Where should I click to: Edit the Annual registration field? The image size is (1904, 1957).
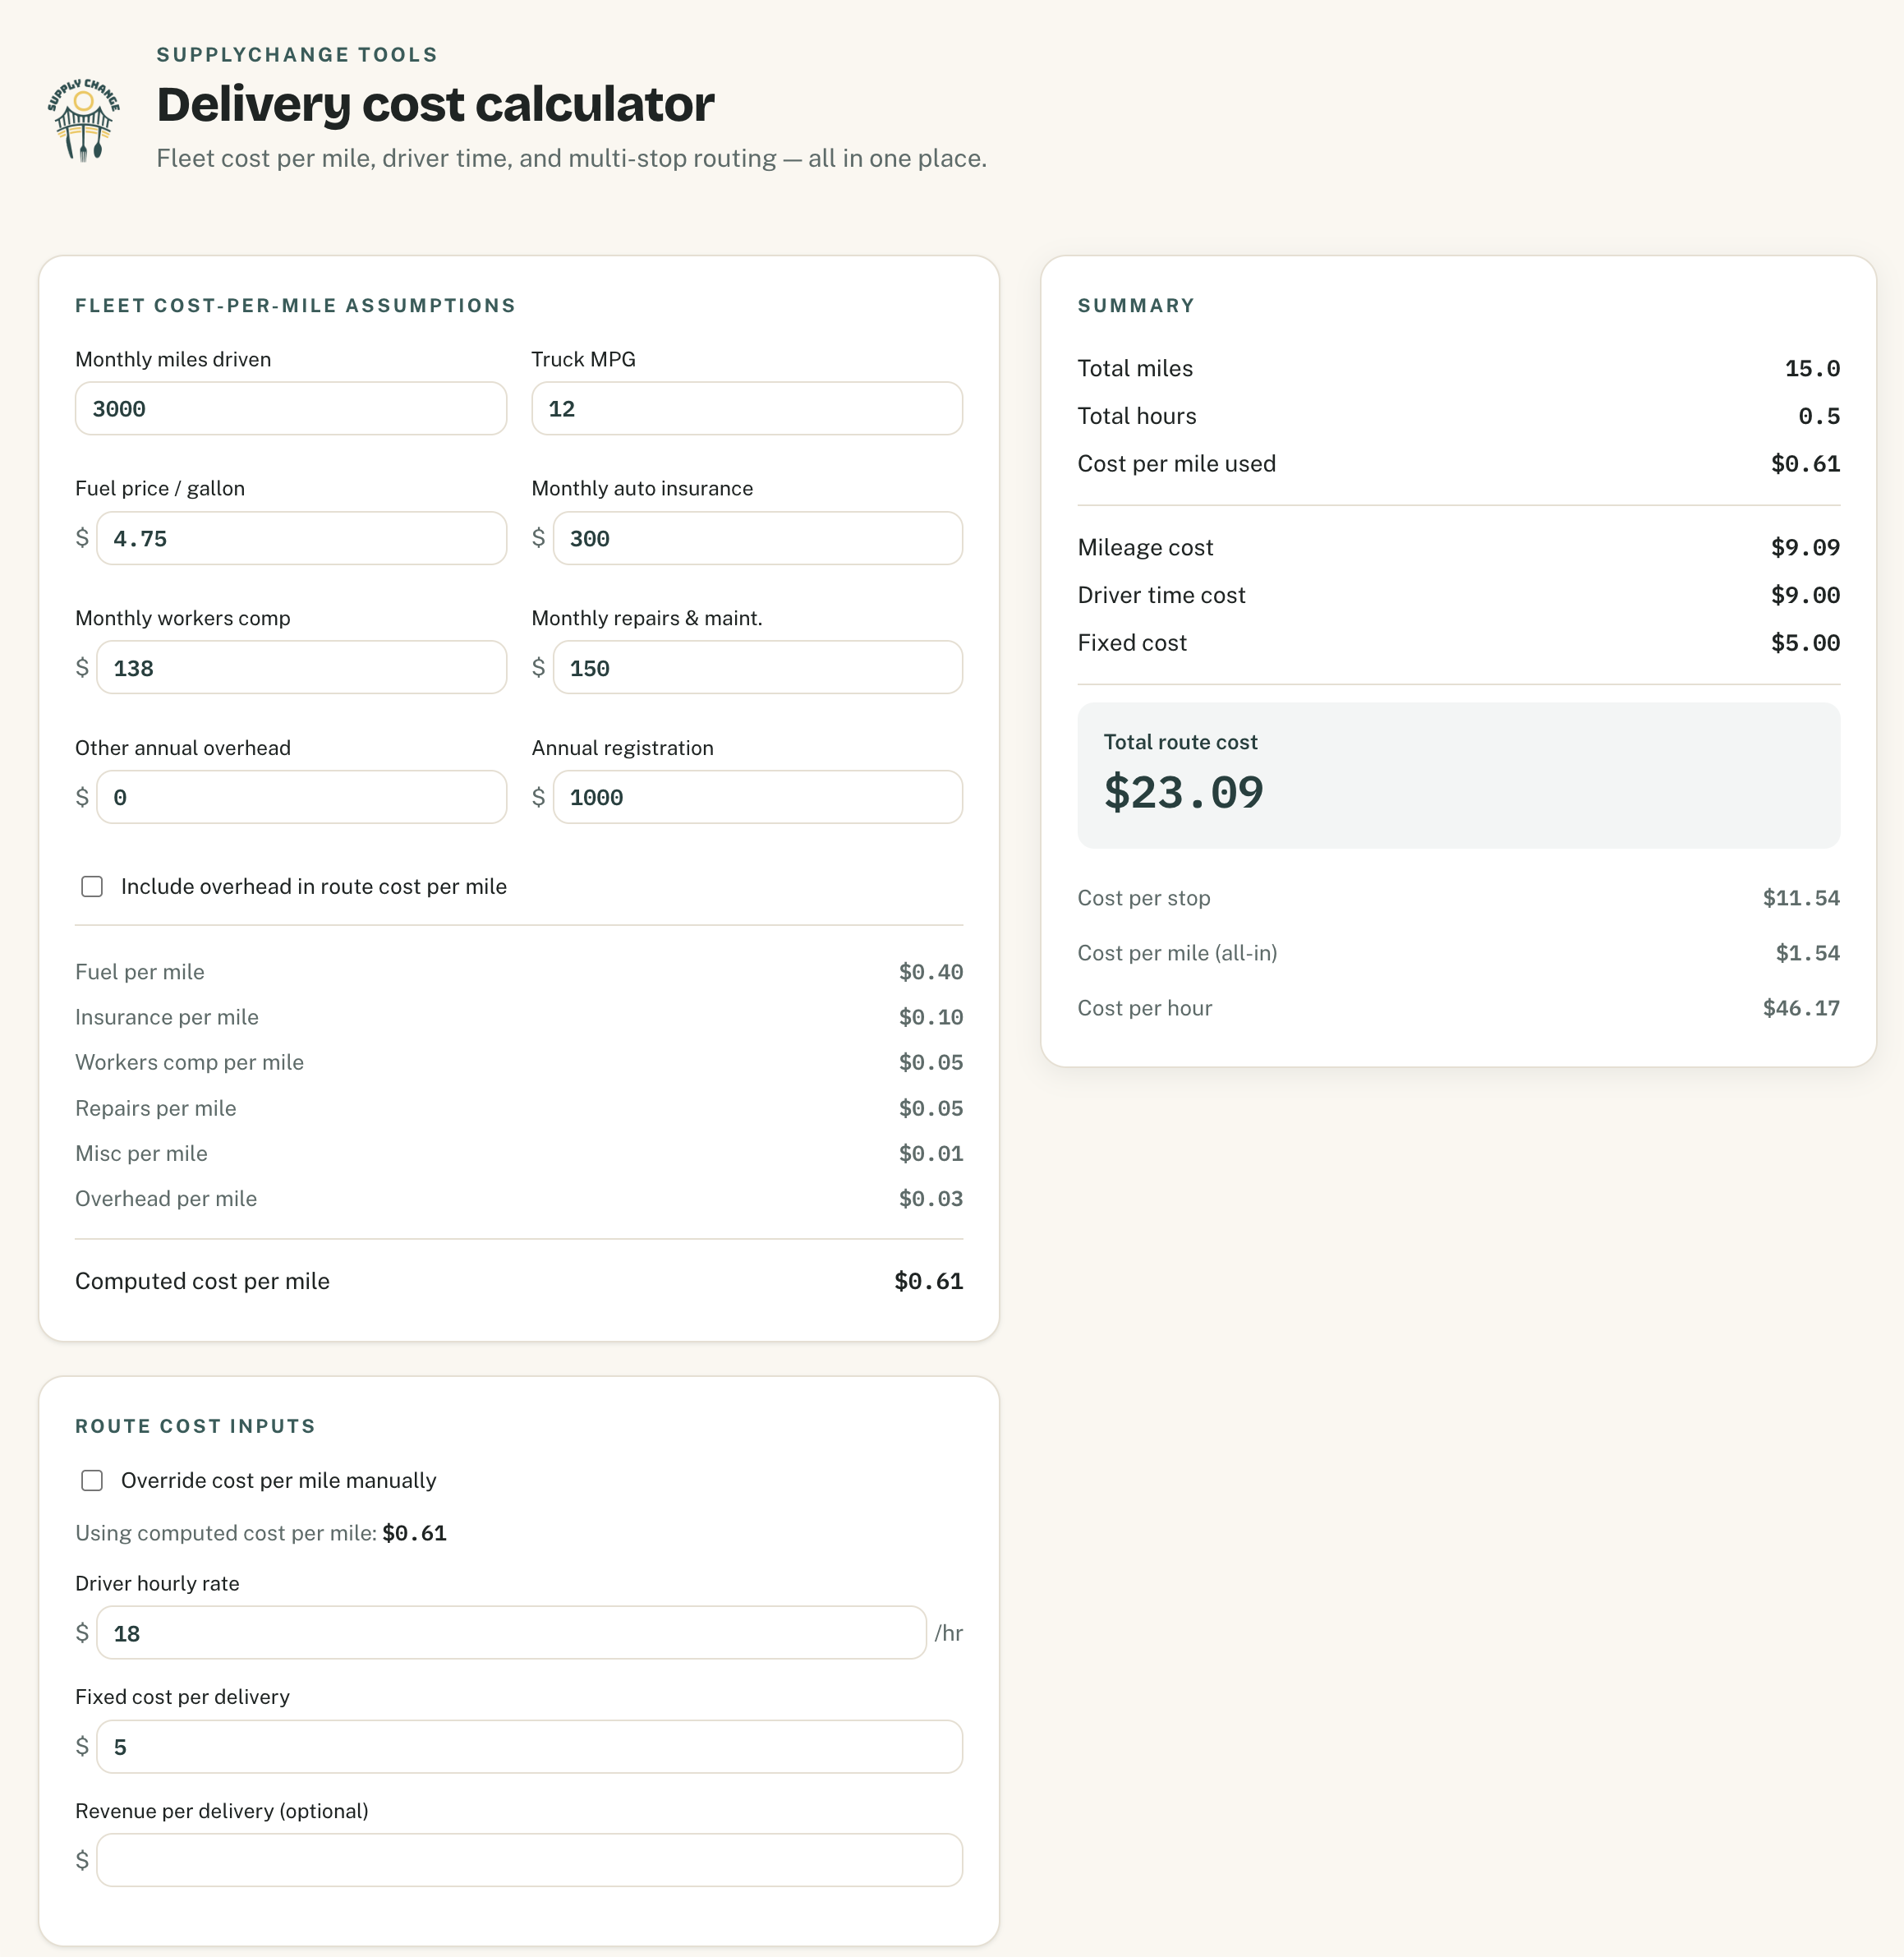758,798
